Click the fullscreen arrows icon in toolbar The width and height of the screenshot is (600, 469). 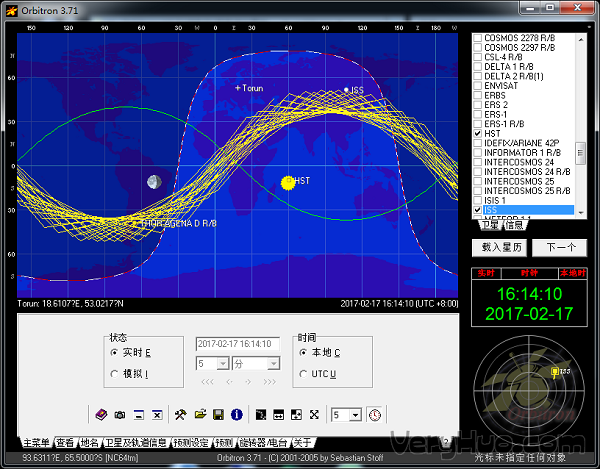point(314,414)
